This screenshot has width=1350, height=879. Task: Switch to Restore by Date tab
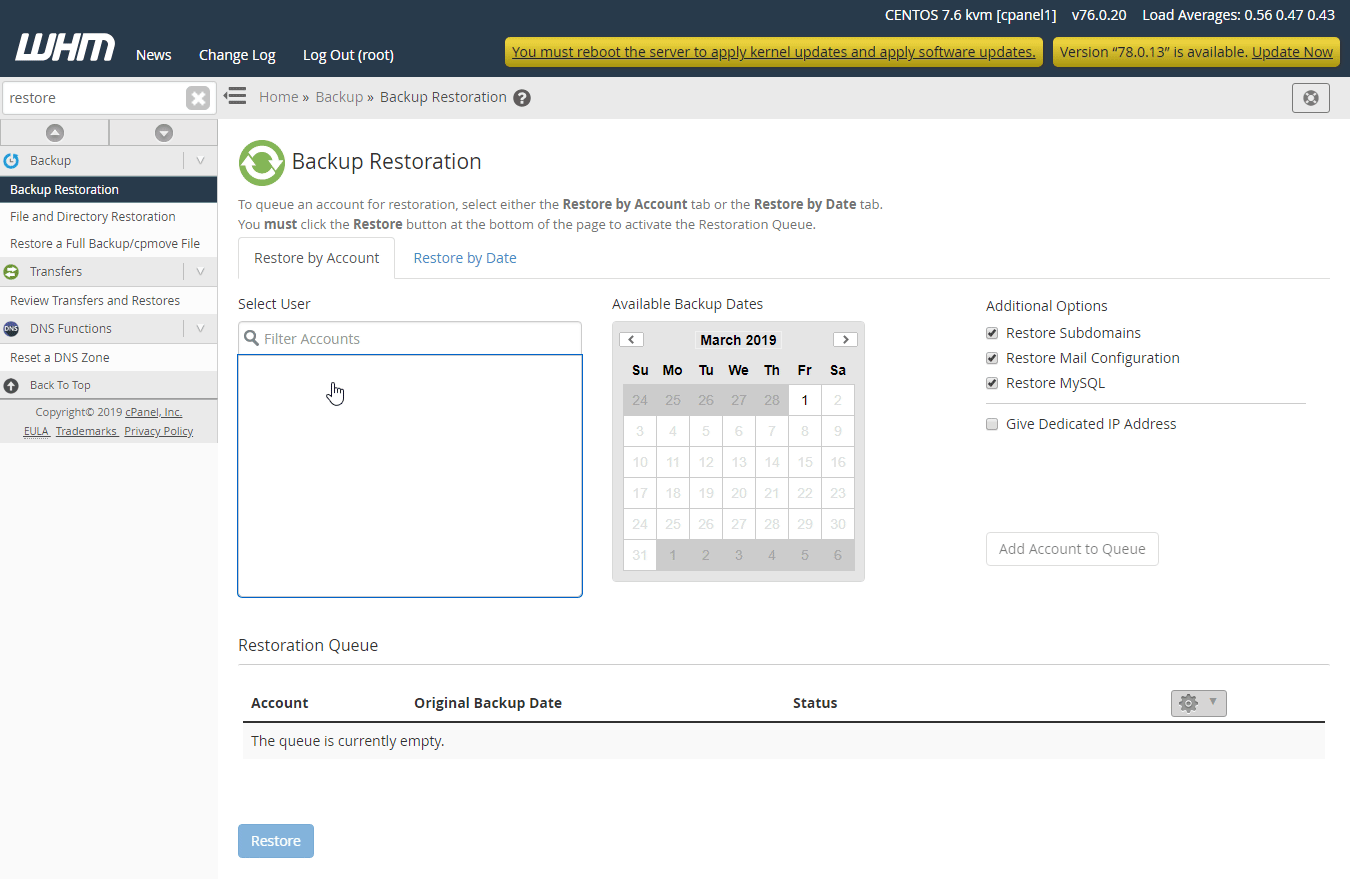click(x=465, y=258)
